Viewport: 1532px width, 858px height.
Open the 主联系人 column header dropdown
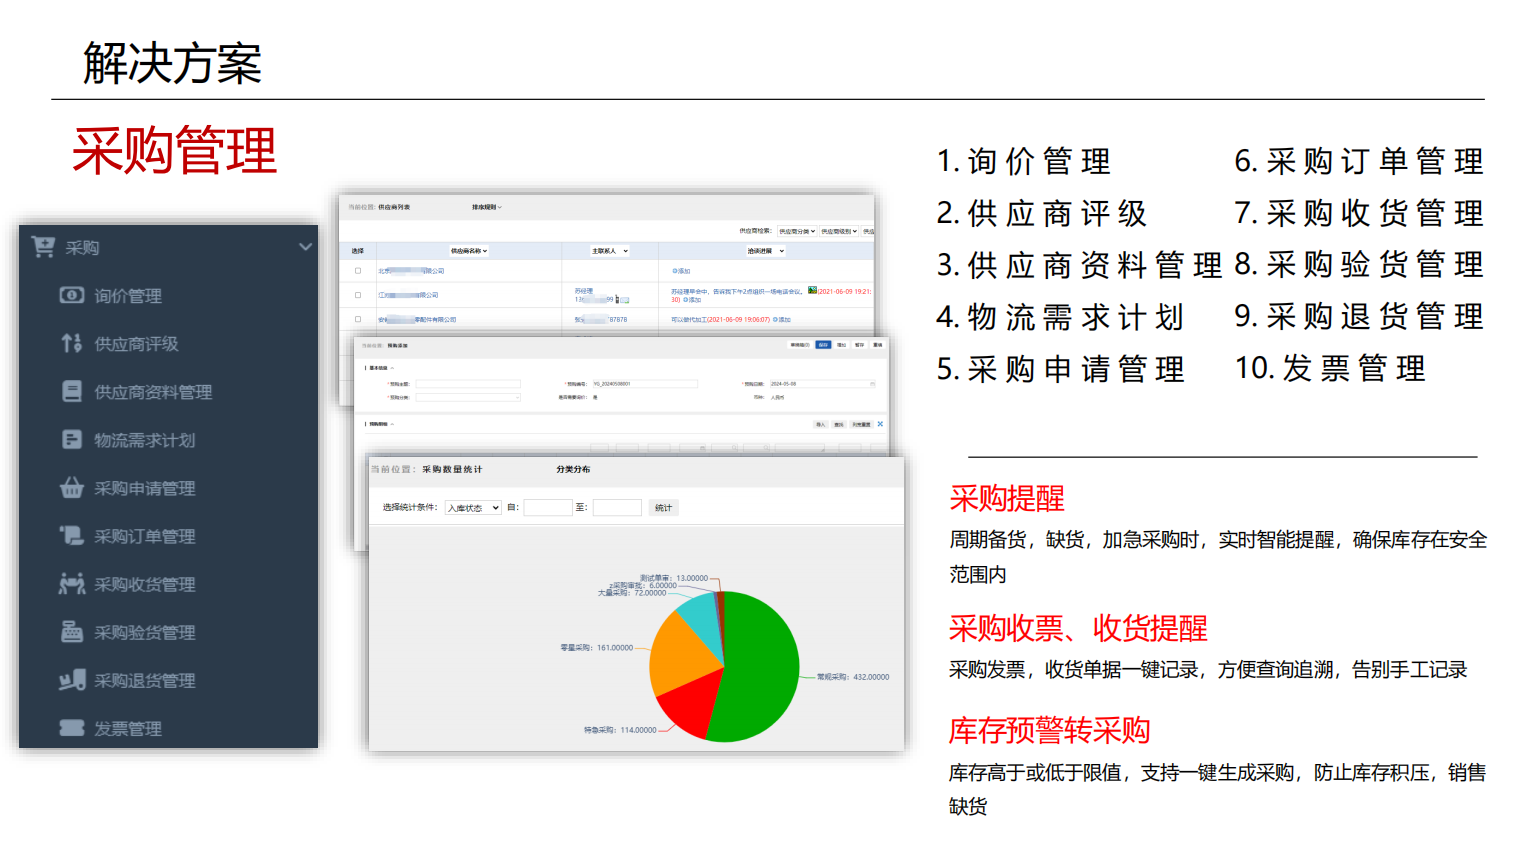(610, 251)
